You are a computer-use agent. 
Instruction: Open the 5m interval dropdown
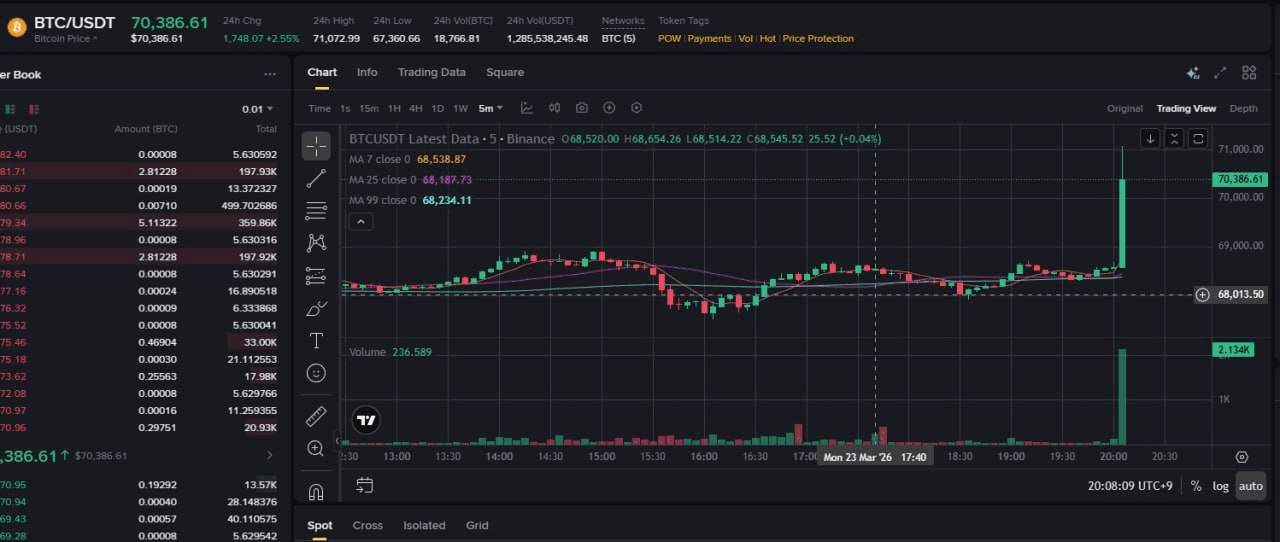490,108
